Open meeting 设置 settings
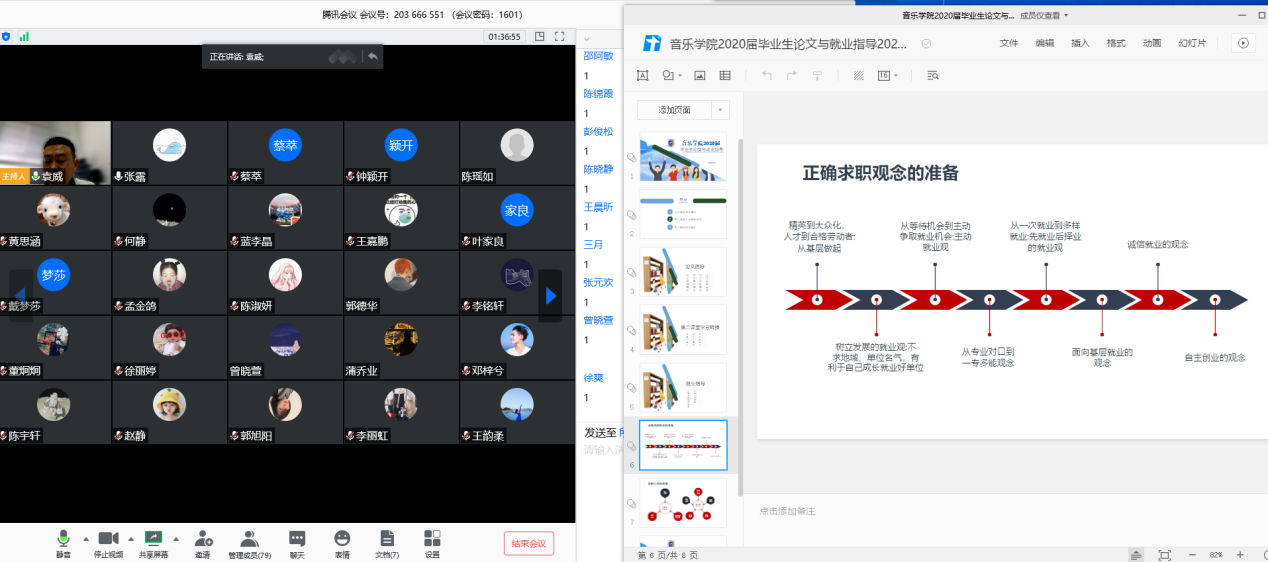This screenshot has width=1268, height=562. [x=432, y=543]
